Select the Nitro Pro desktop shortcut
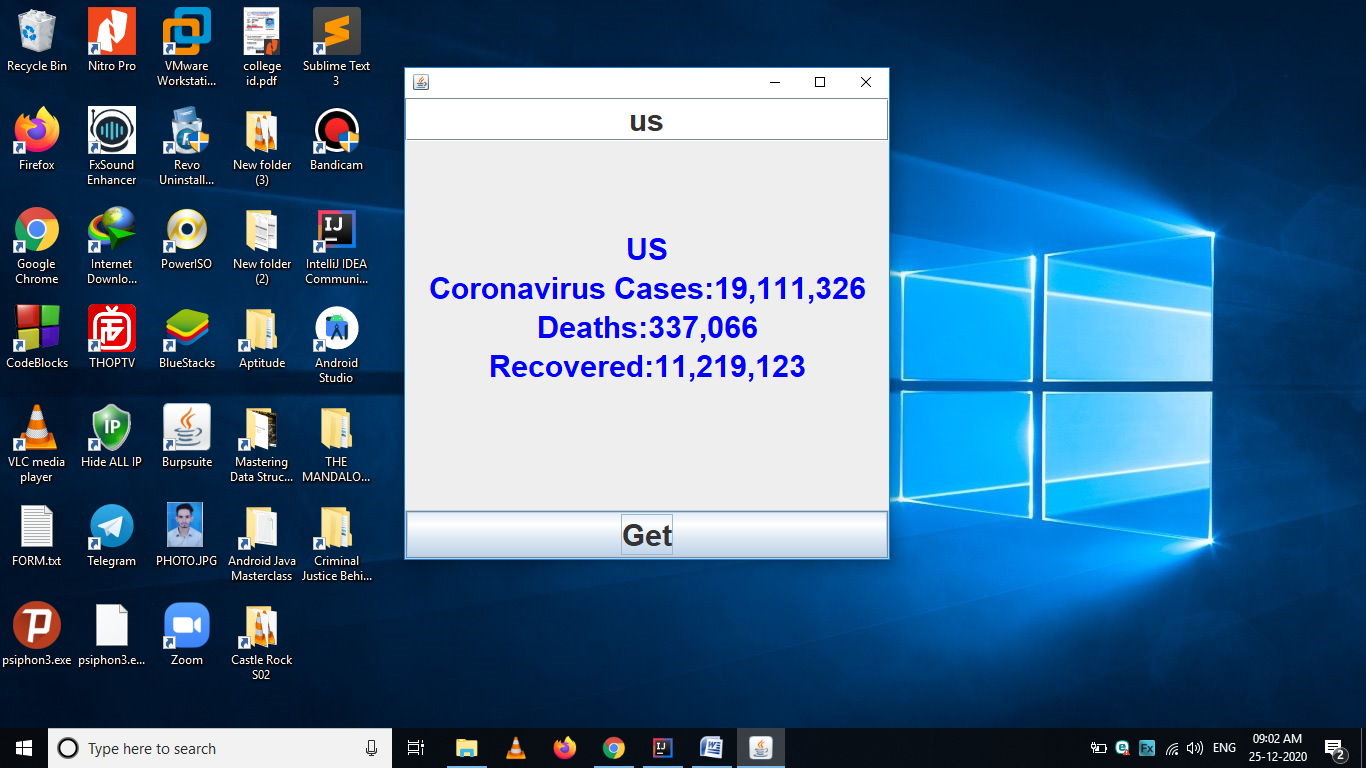 coord(112,41)
